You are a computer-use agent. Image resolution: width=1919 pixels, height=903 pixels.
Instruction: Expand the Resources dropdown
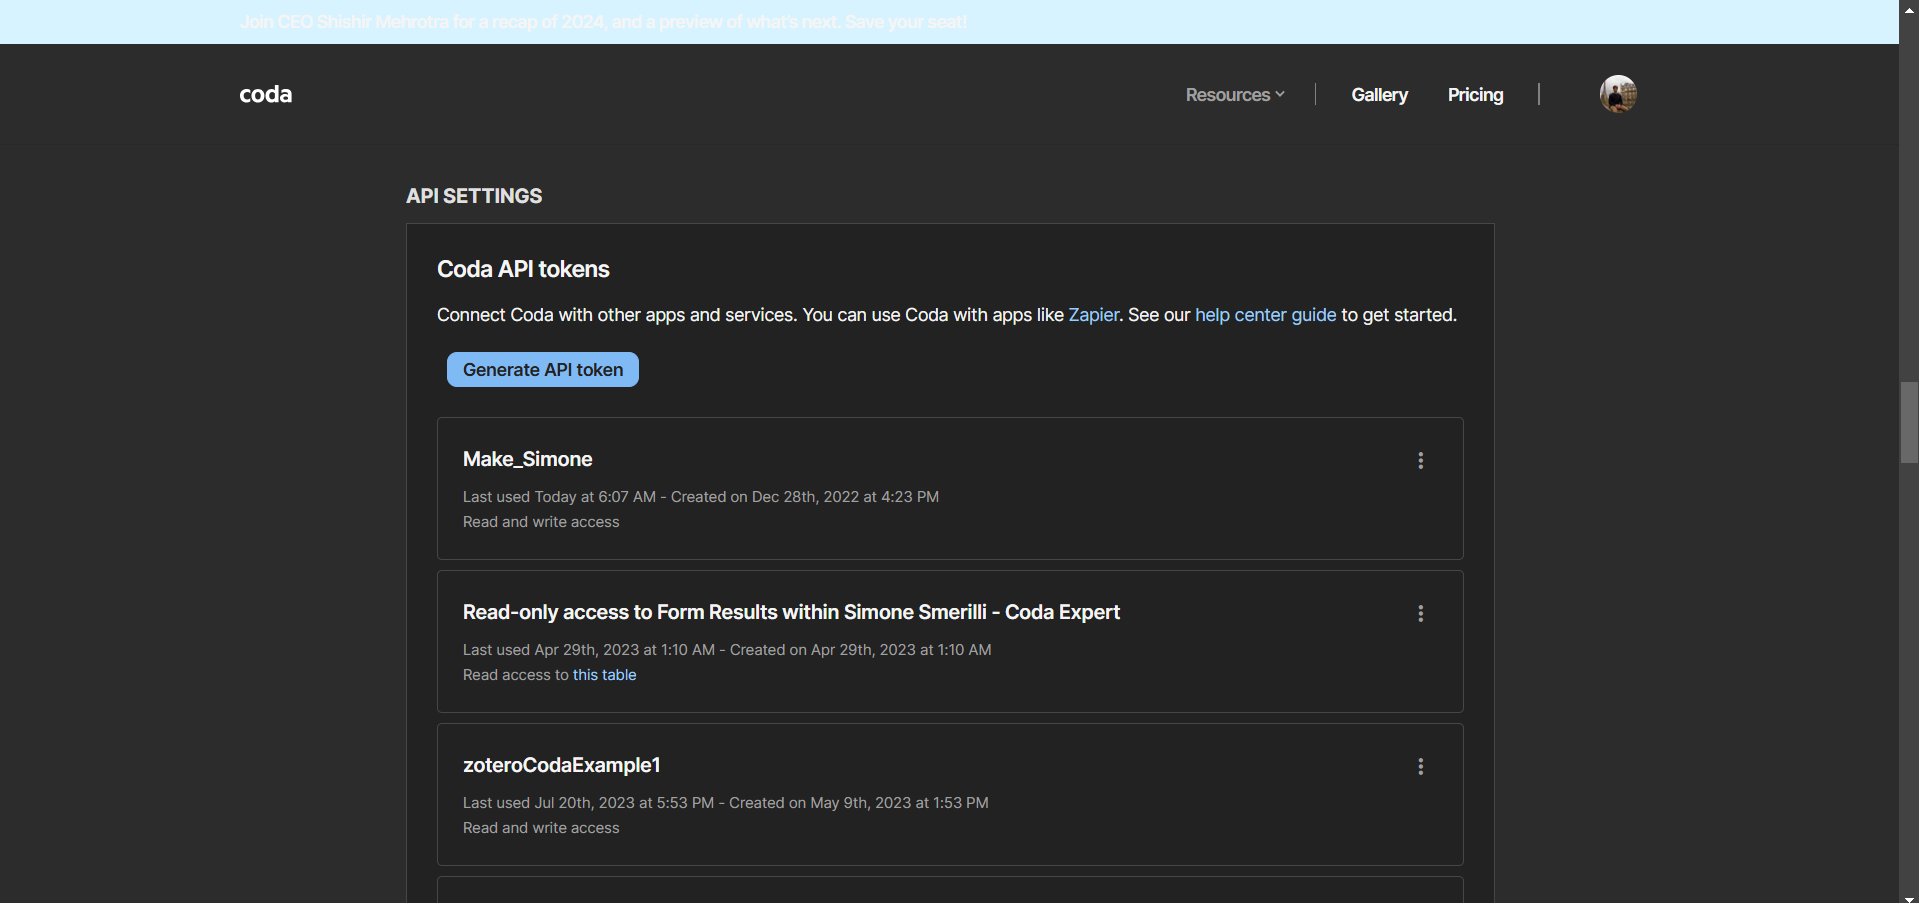(1235, 95)
